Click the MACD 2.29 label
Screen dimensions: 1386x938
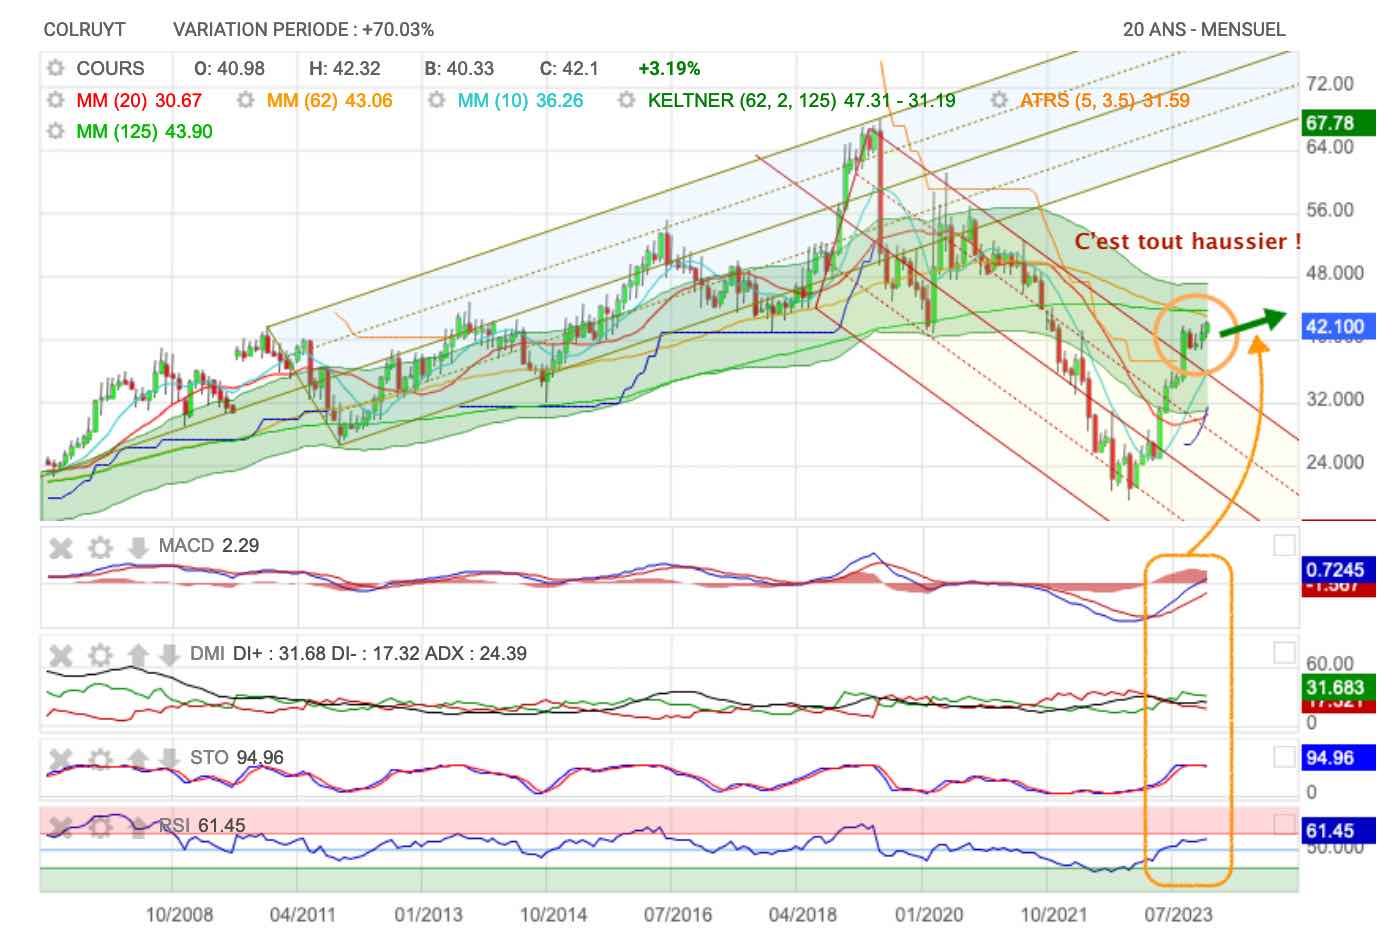209,546
